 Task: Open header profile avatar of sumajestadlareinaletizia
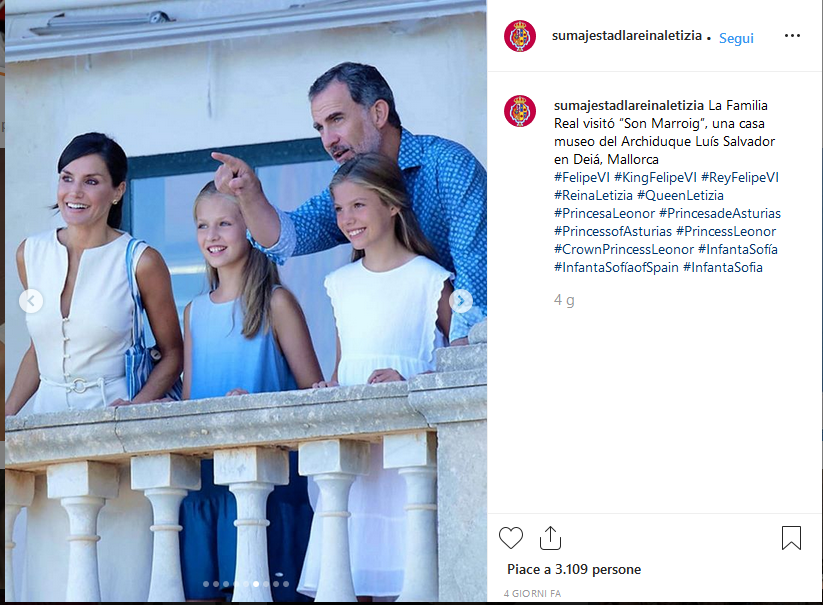pos(520,36)
